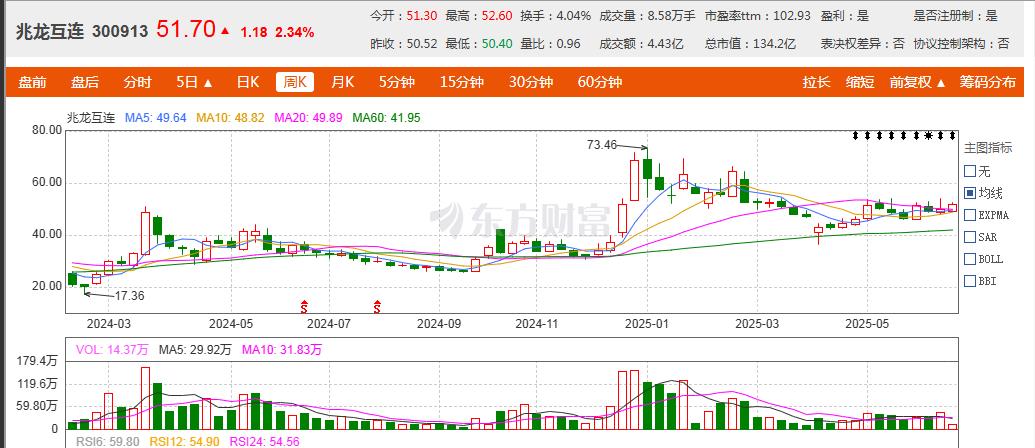
Task: Click the star-shaped event marker above the chart
Action: pyautogui.click(x=929, y=135)
